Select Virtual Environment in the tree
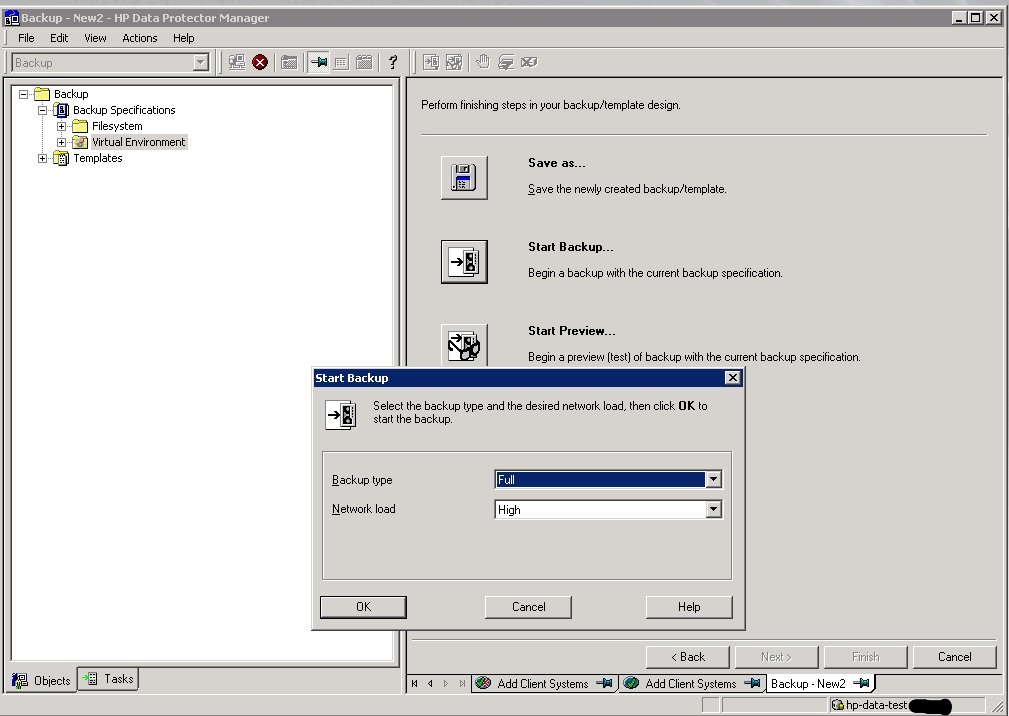 [x=138, y=142]
